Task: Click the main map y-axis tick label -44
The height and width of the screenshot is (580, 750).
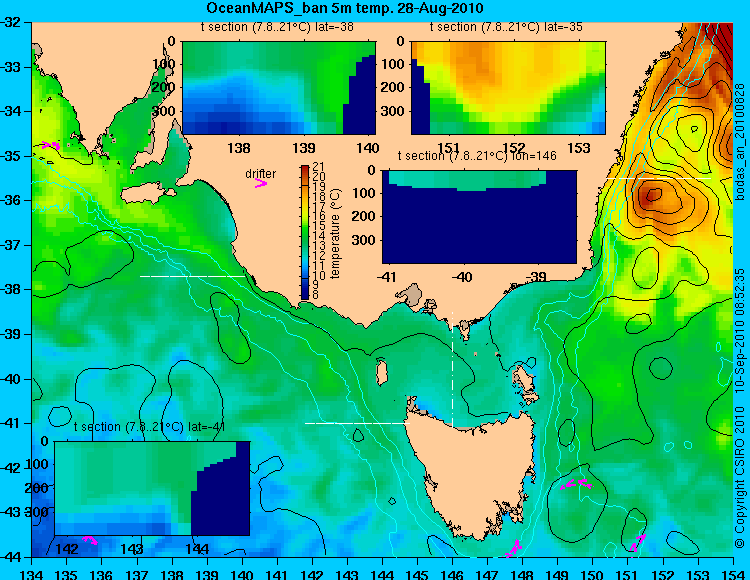Action: click(10, 557)
